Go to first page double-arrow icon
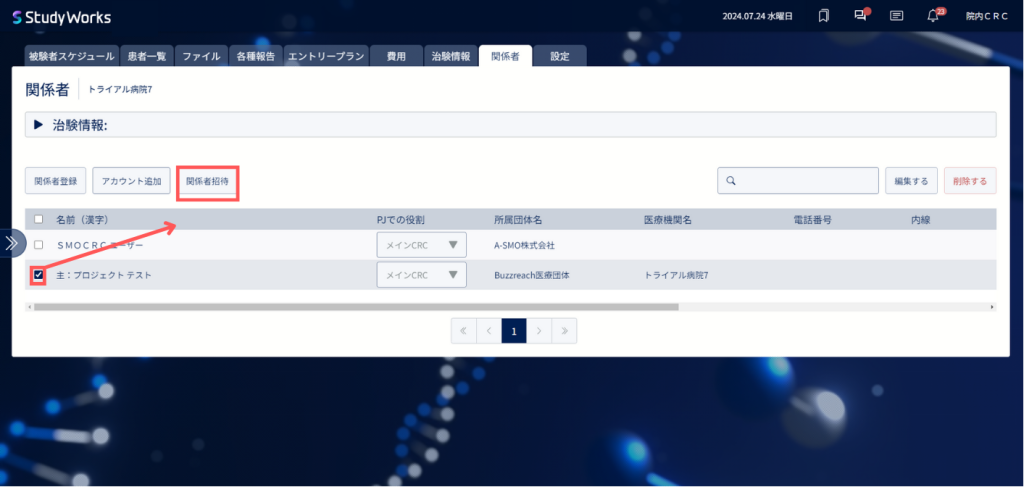The image size is (1024, 487). (464, 331)
